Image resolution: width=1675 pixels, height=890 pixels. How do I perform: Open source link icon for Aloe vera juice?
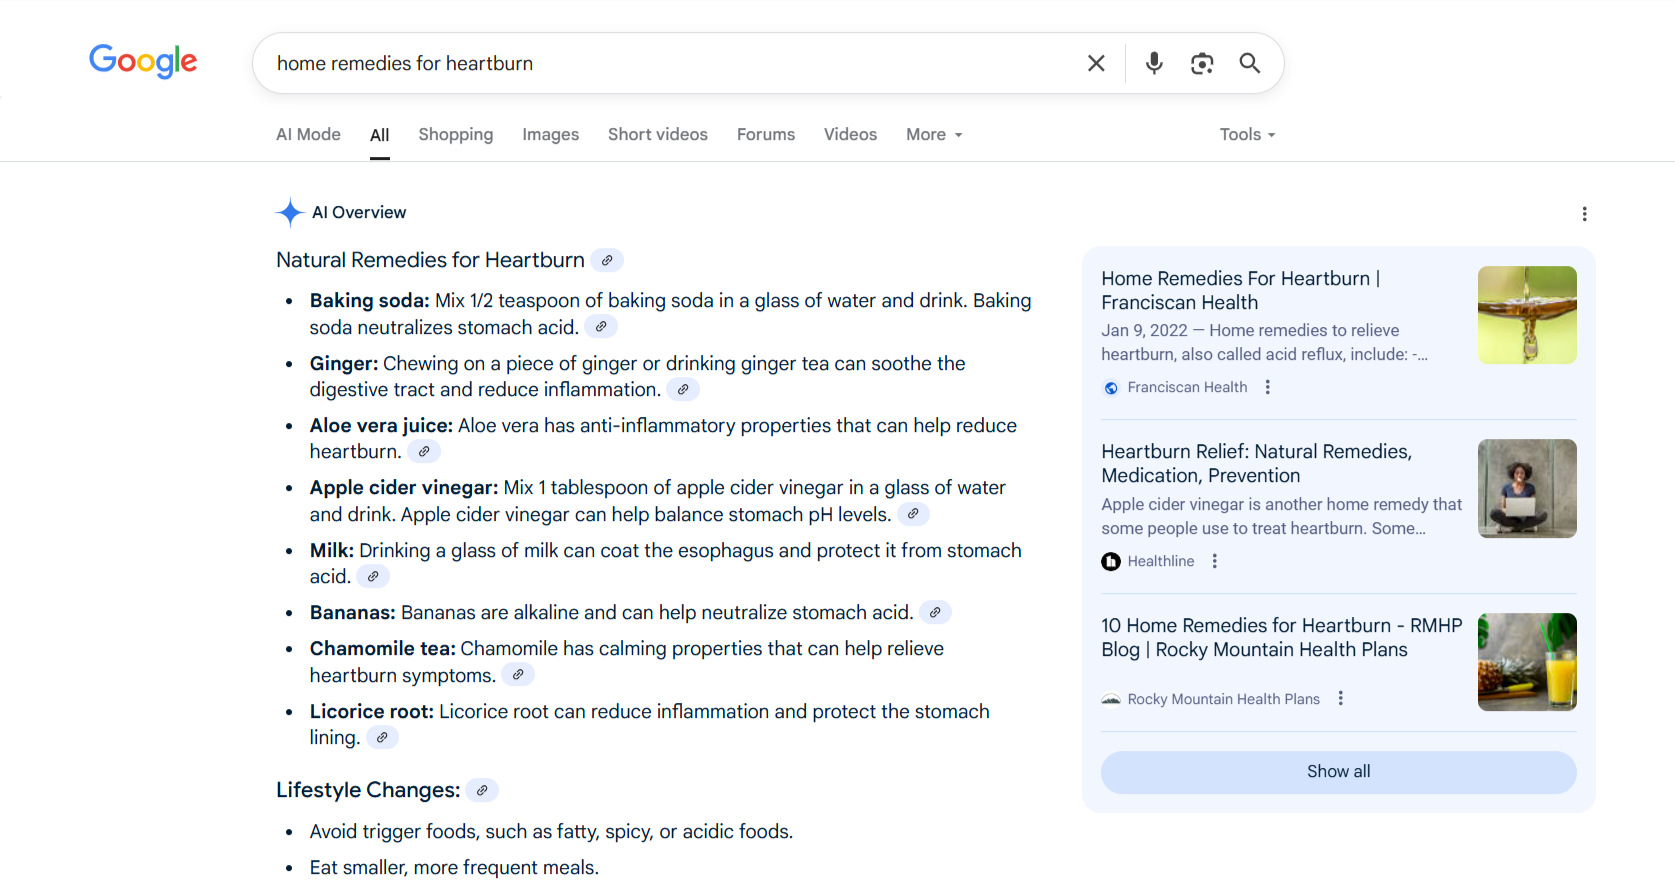(x=424, y=452)
